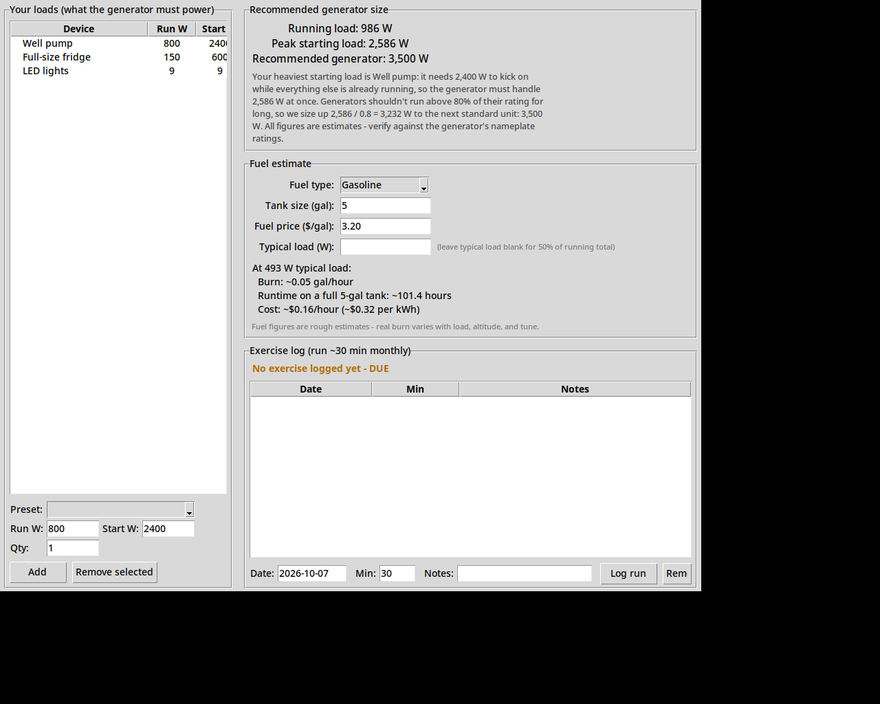Select the Well pump row
This screenshot has height=704, width=880.
coord(118,43)
